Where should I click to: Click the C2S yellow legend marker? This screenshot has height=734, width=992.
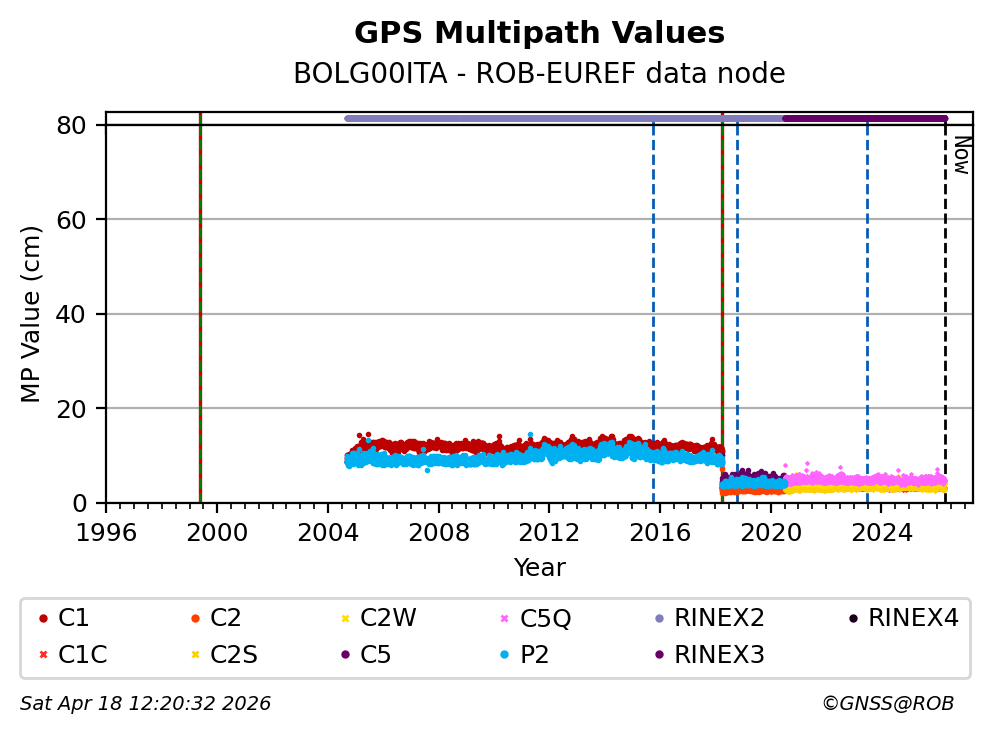click(x=194, y=655)
